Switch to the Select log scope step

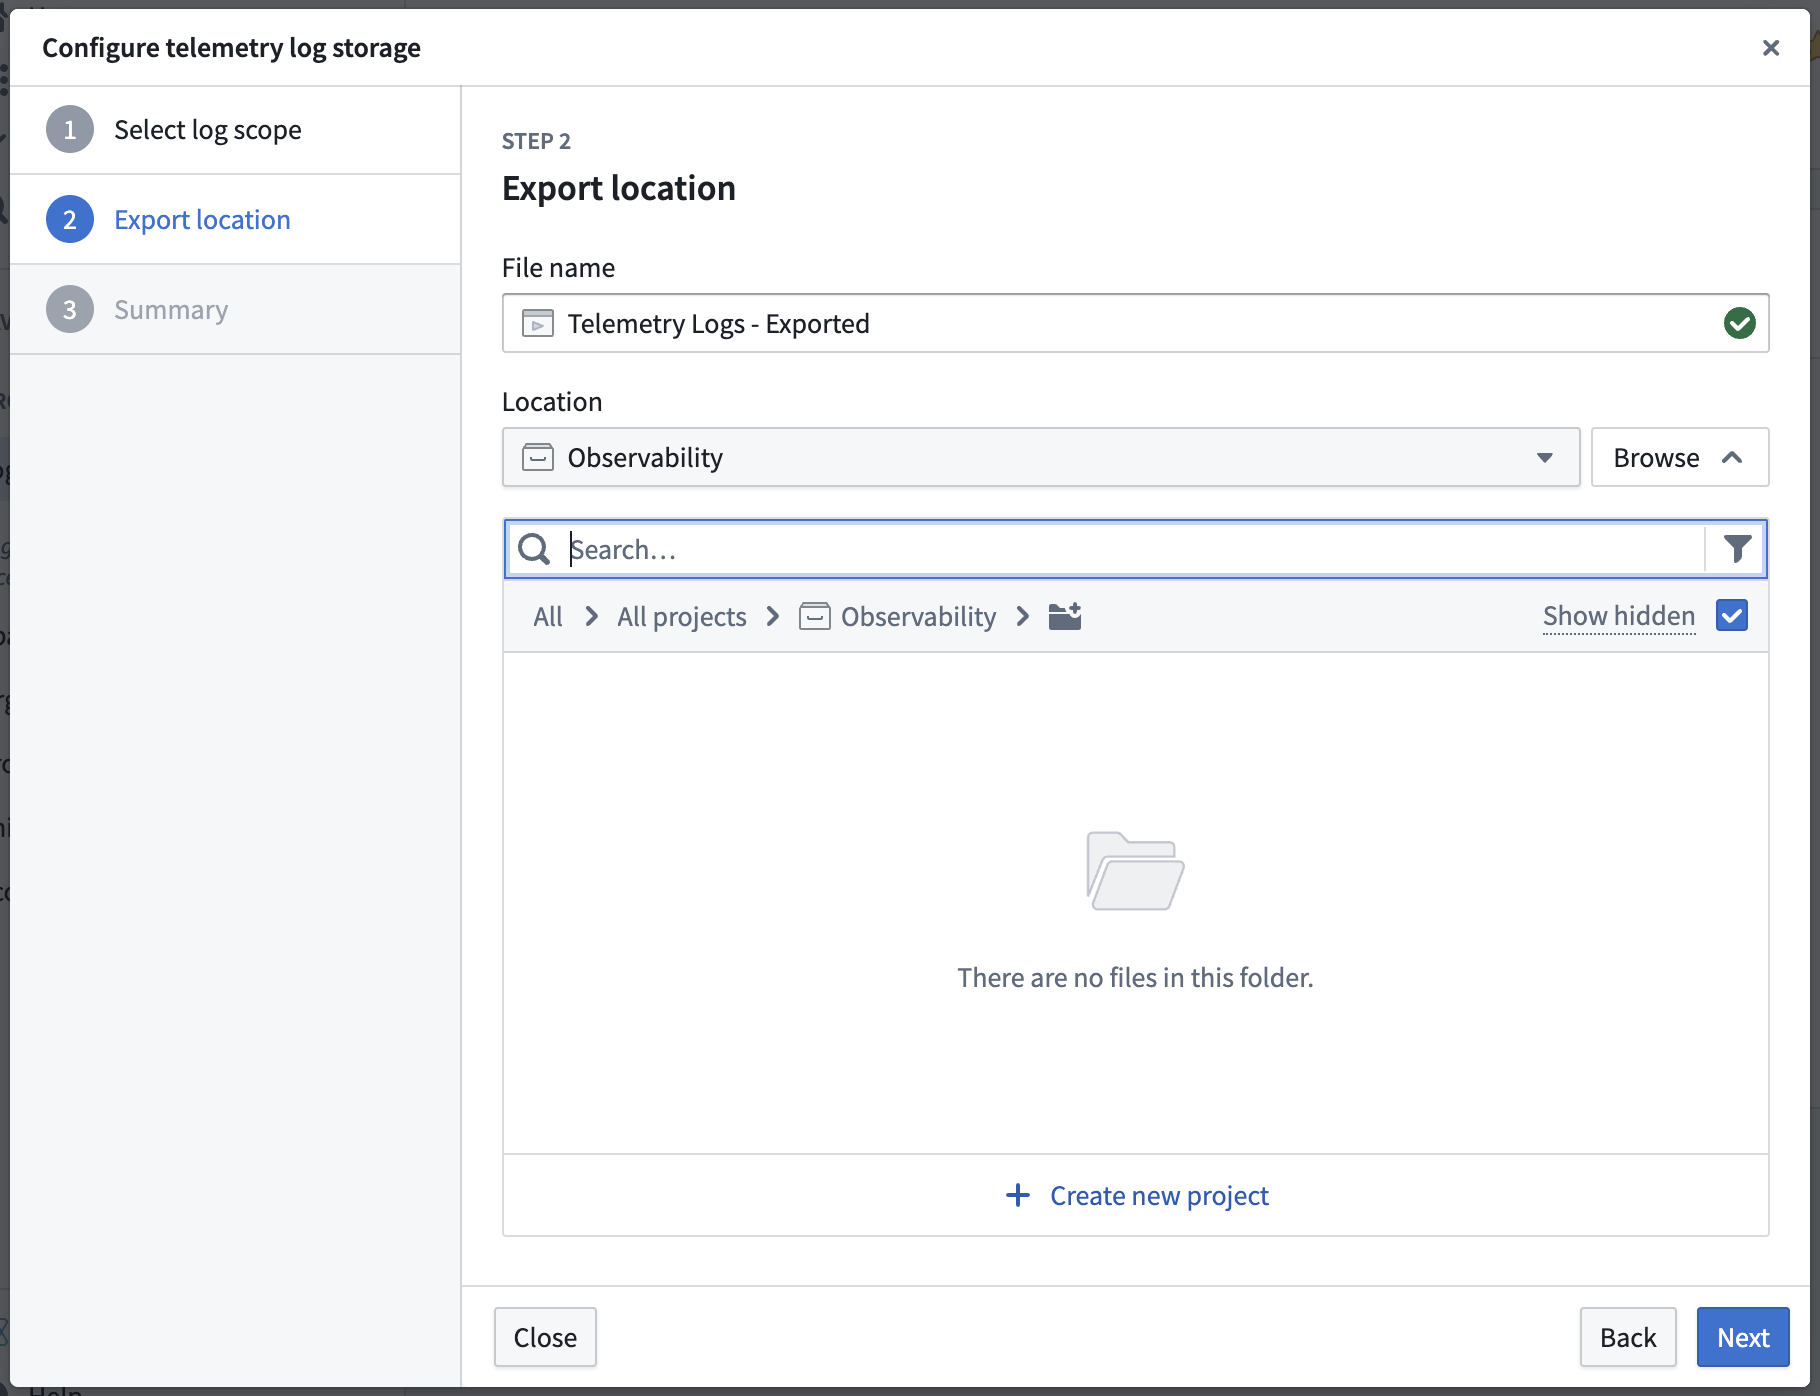tap(207, 129)
